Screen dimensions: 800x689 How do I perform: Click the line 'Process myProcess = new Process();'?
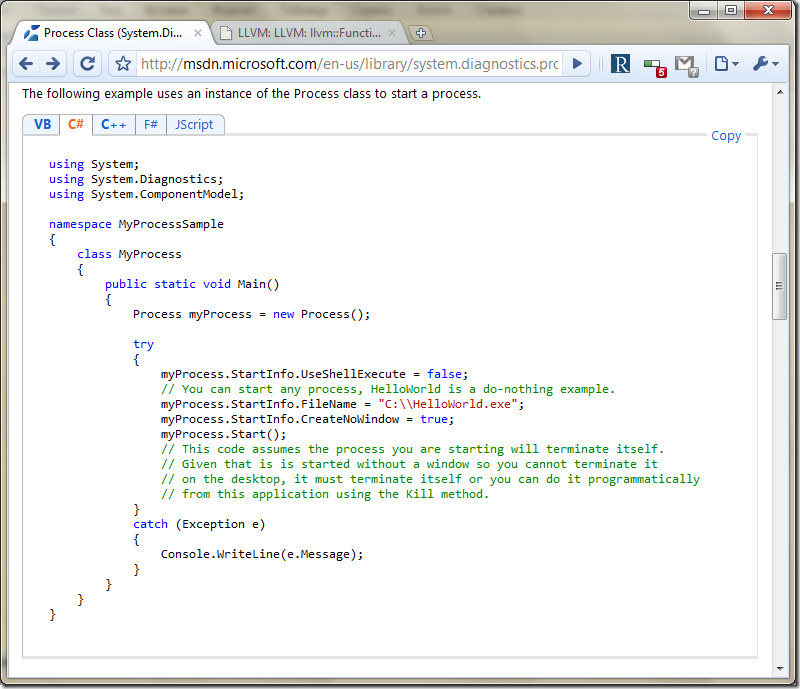[252, 314]
